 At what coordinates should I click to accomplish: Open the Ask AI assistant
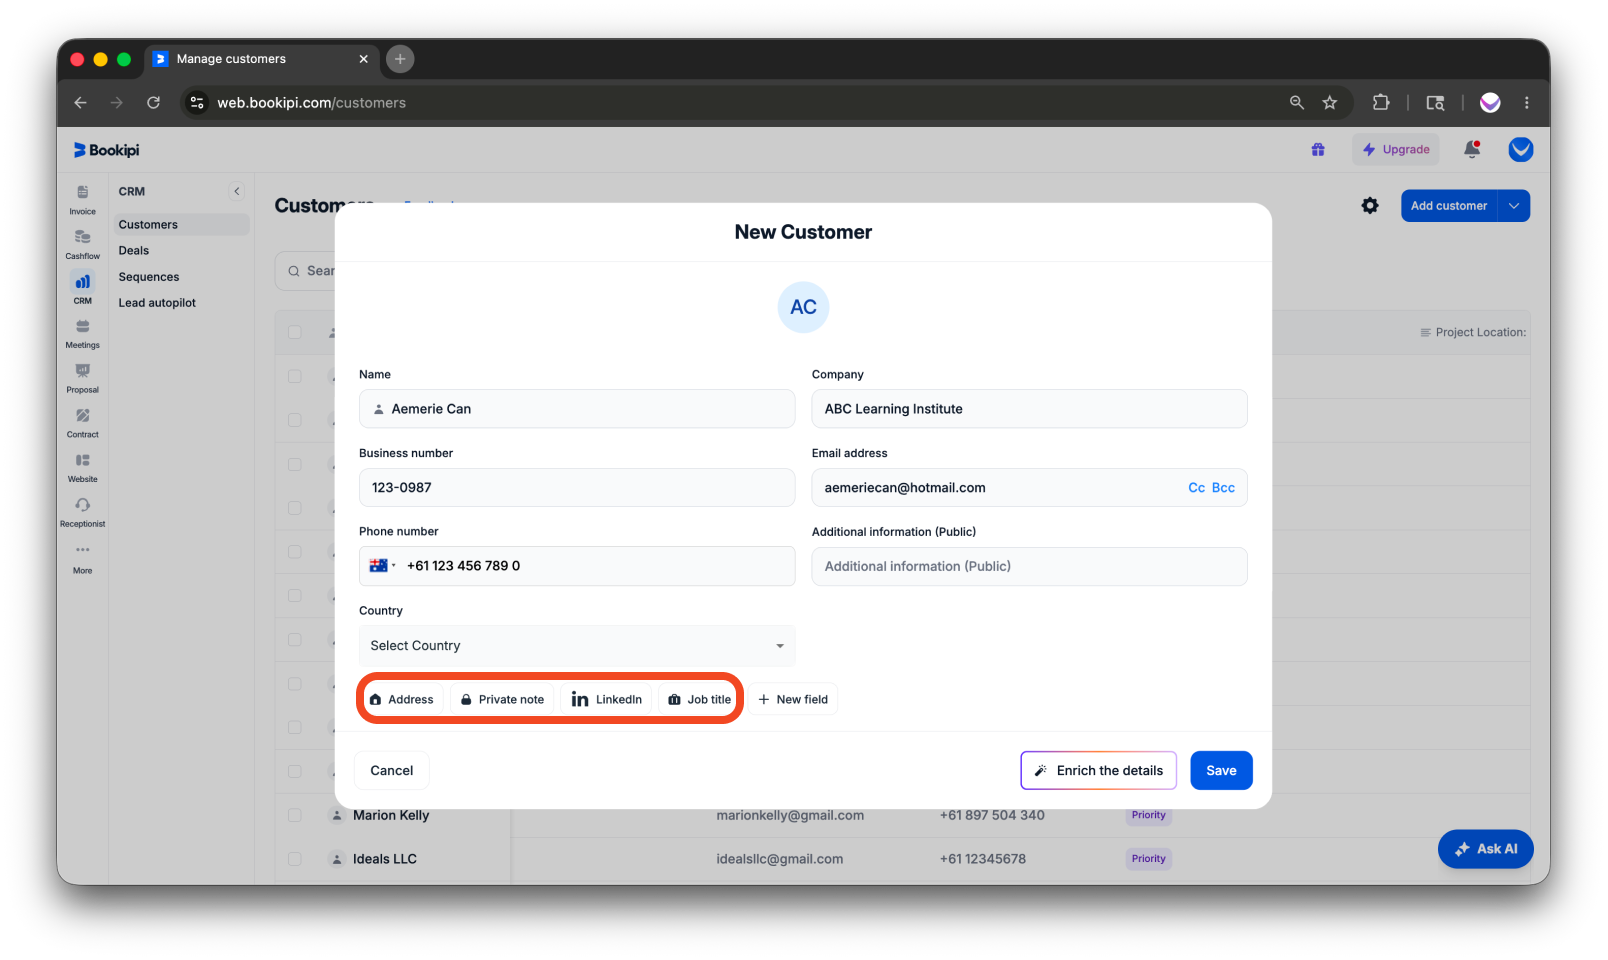pos(1486,849)
